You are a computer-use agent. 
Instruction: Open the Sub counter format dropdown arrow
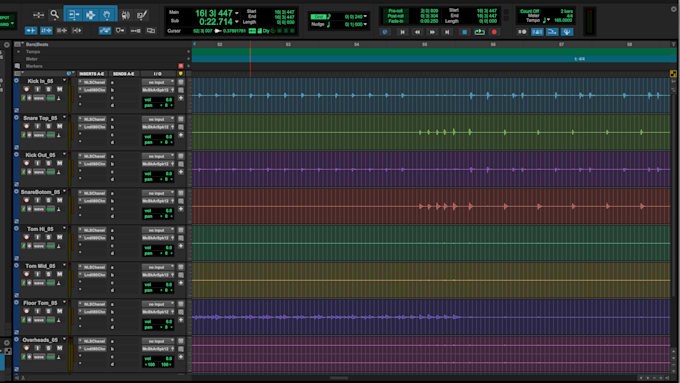pyautogui.click(x=237, y=22)
